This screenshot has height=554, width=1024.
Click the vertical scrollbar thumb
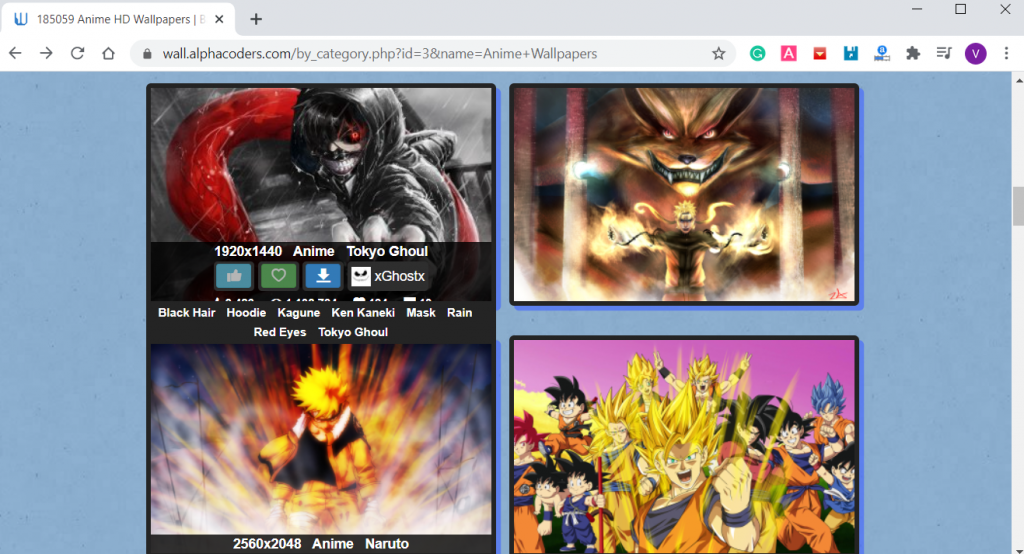tap(1018, 206)
